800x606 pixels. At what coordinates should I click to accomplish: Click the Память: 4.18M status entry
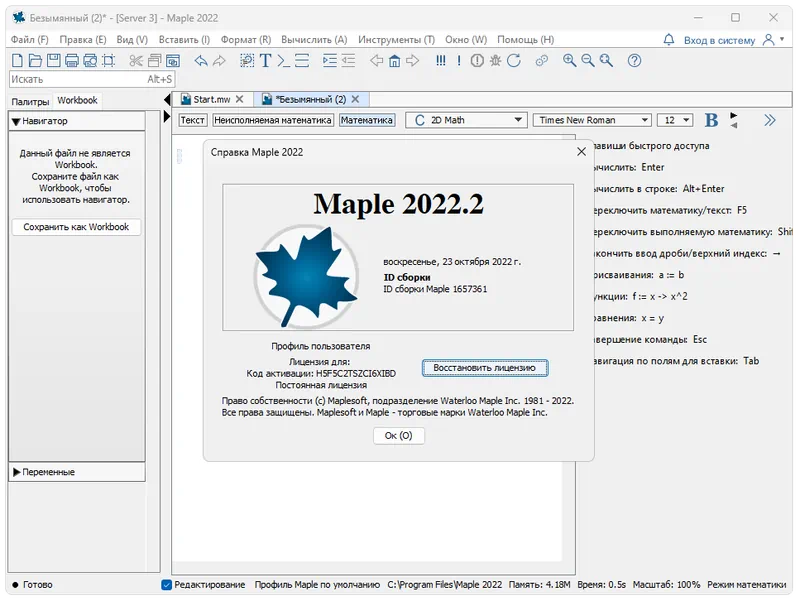539,585
